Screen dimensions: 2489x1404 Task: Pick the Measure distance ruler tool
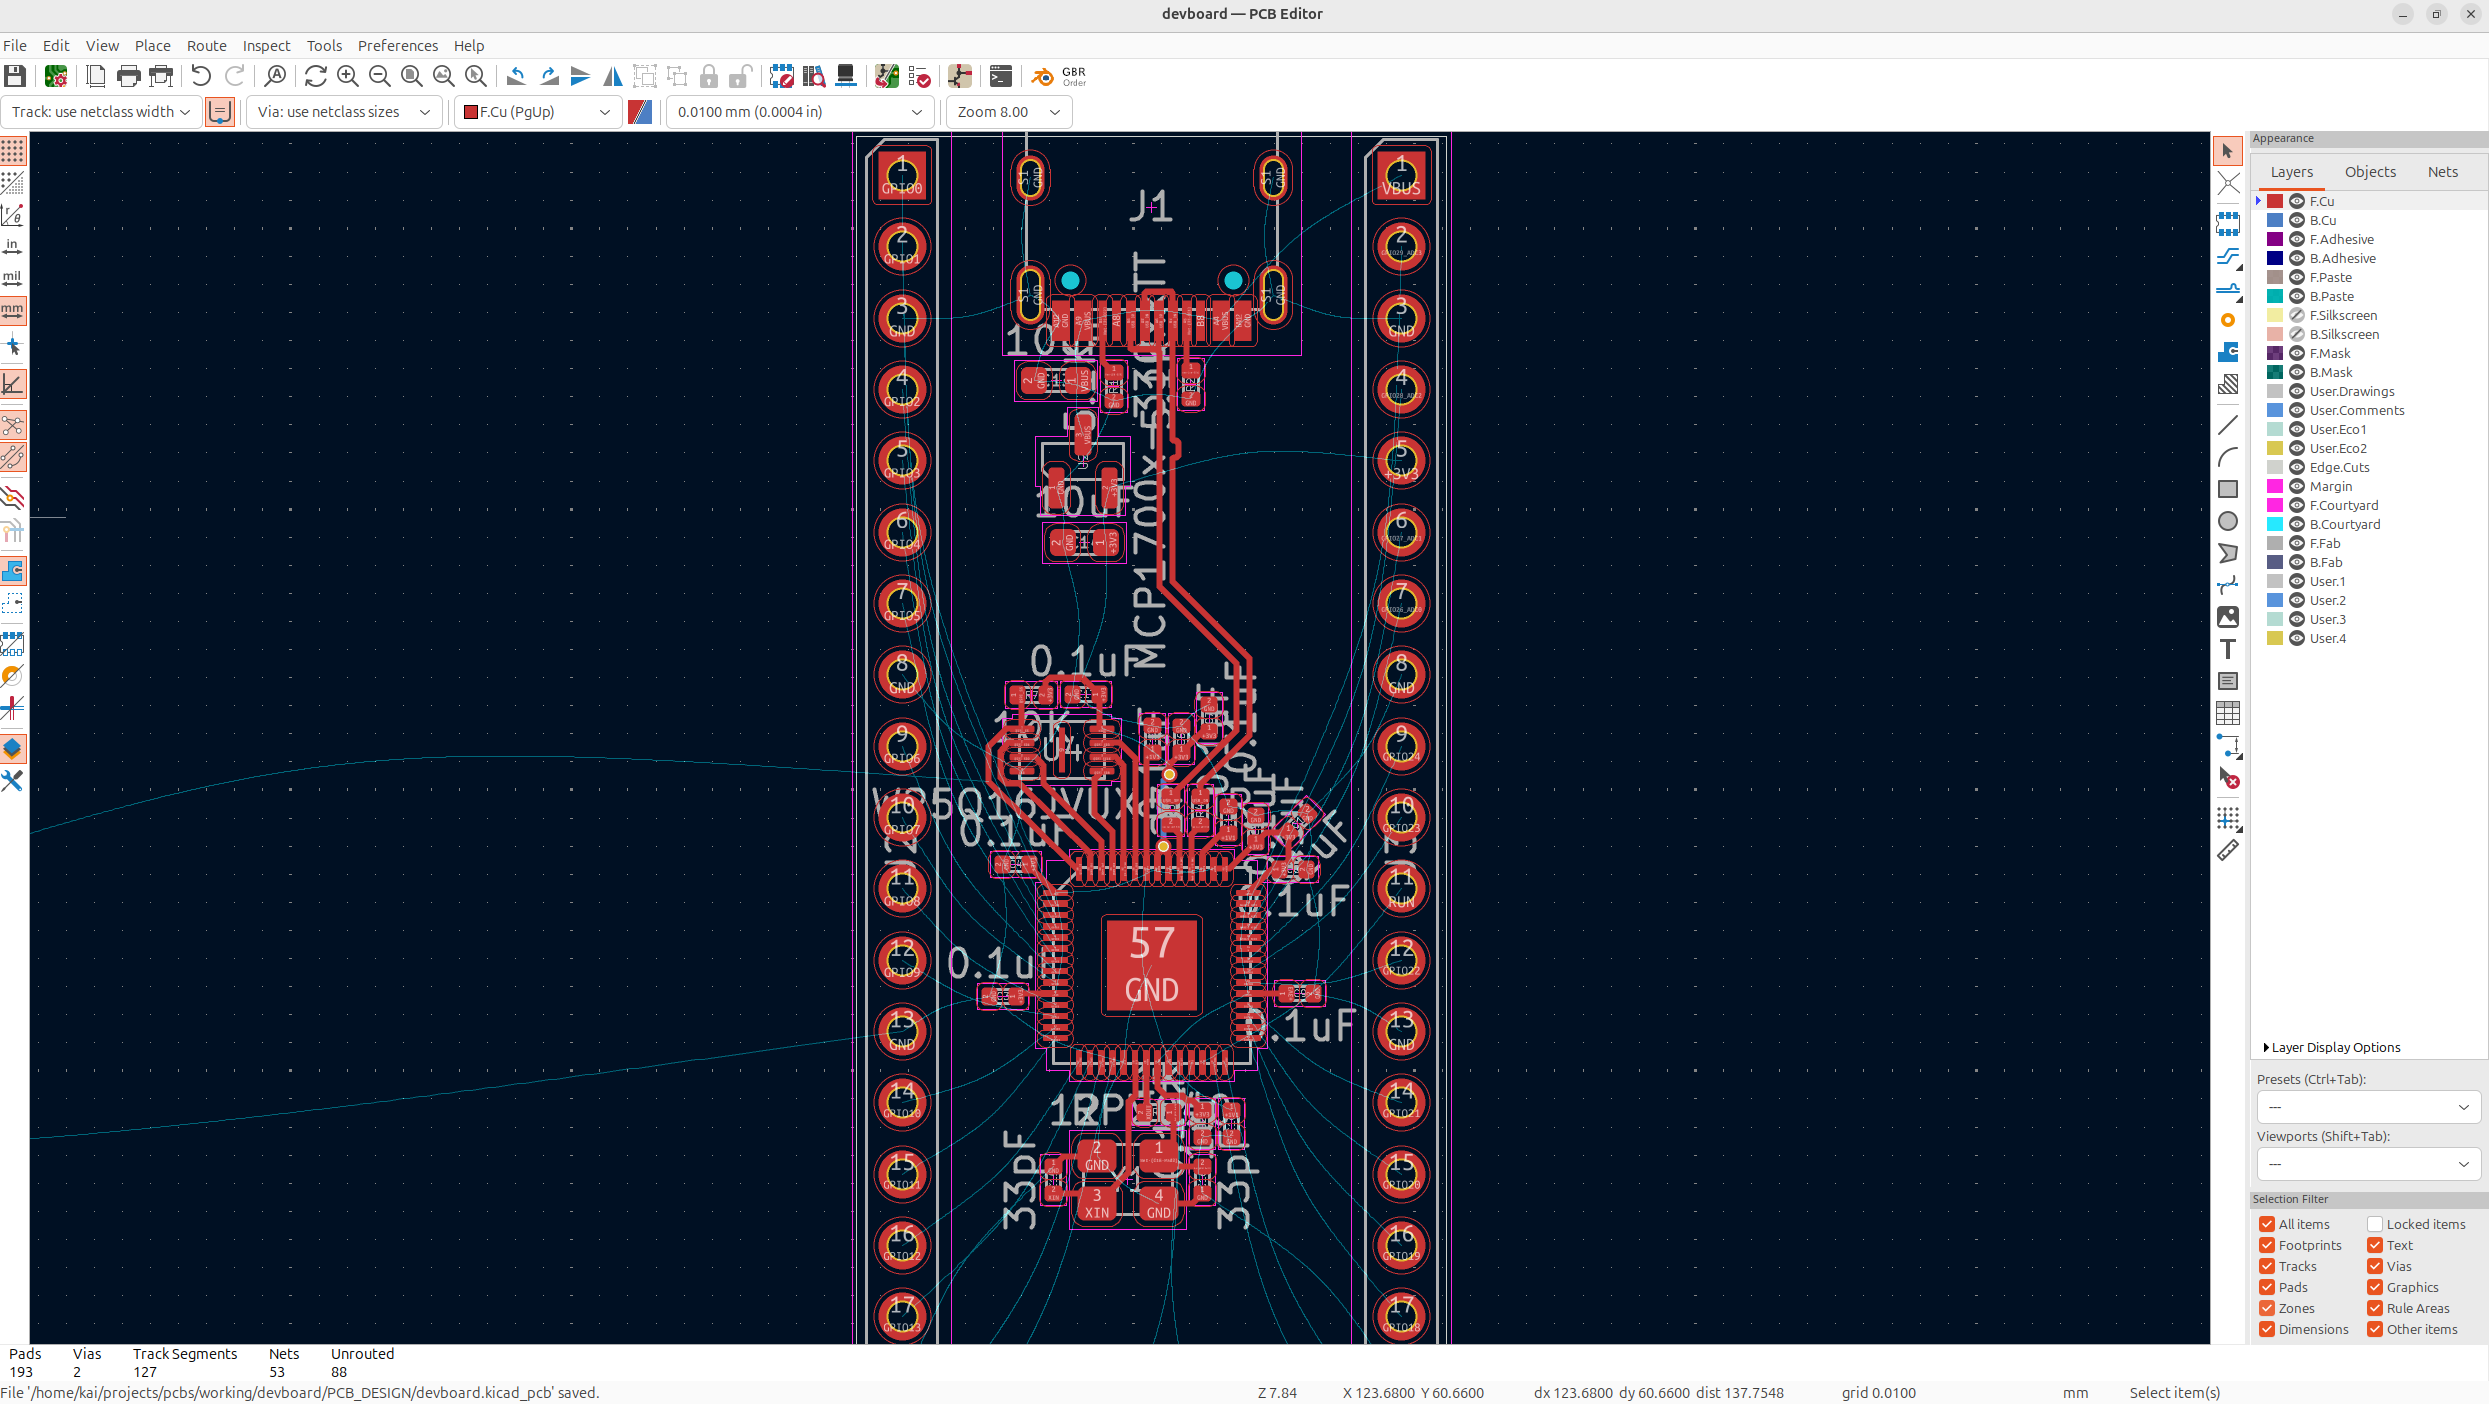click(2227, 851)
